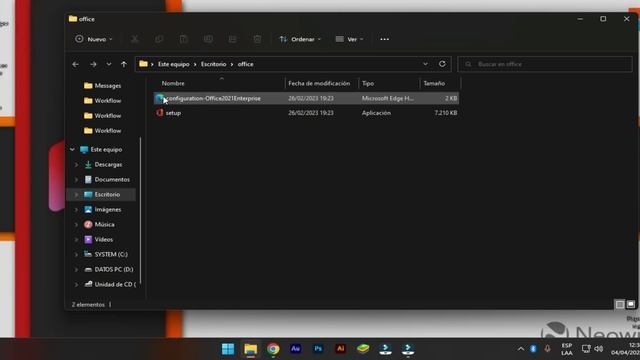The height and width of the screenshot is (360, 640).
Task: Sort by Fecha de modificación column
Action: pos(319,83)
